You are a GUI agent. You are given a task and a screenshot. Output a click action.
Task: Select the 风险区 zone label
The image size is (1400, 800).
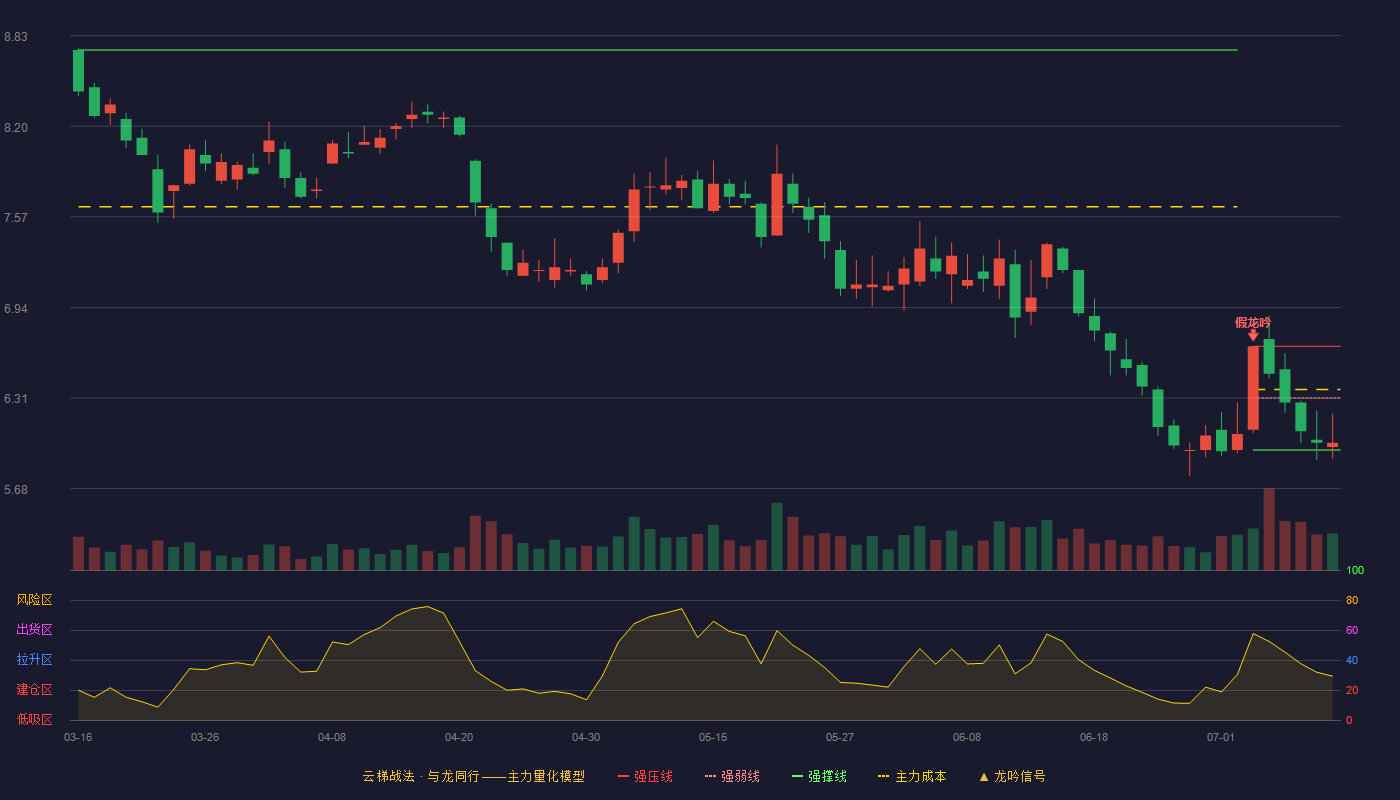[x=35, y=600]
